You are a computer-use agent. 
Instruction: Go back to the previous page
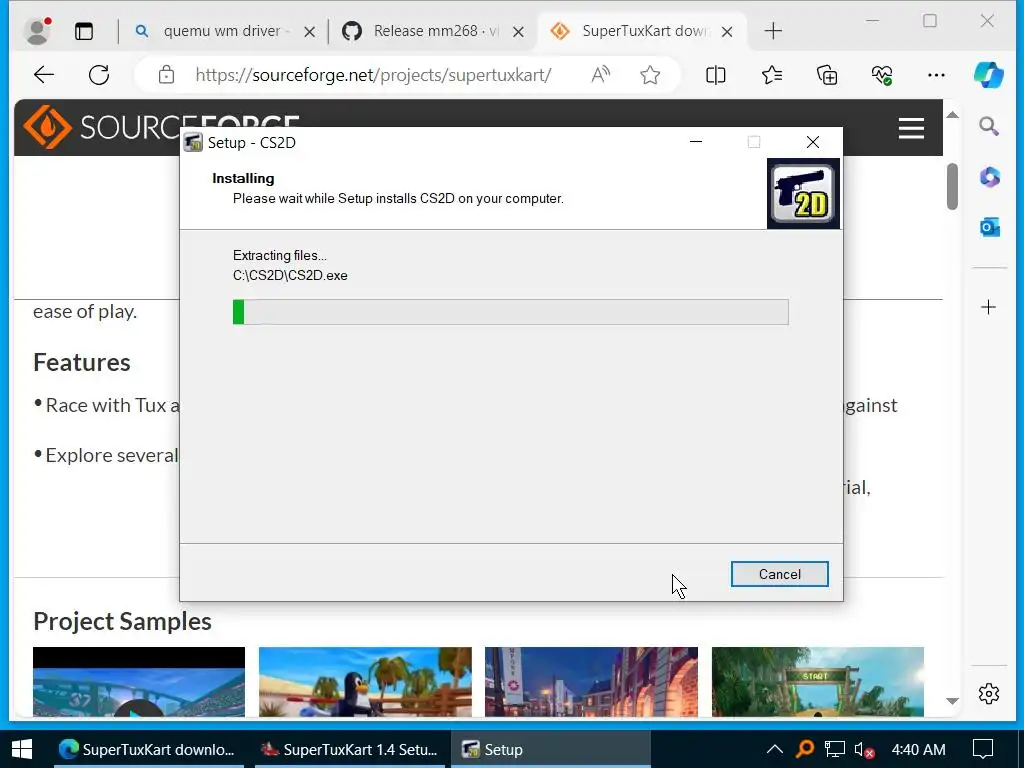(x=44, y=74)
